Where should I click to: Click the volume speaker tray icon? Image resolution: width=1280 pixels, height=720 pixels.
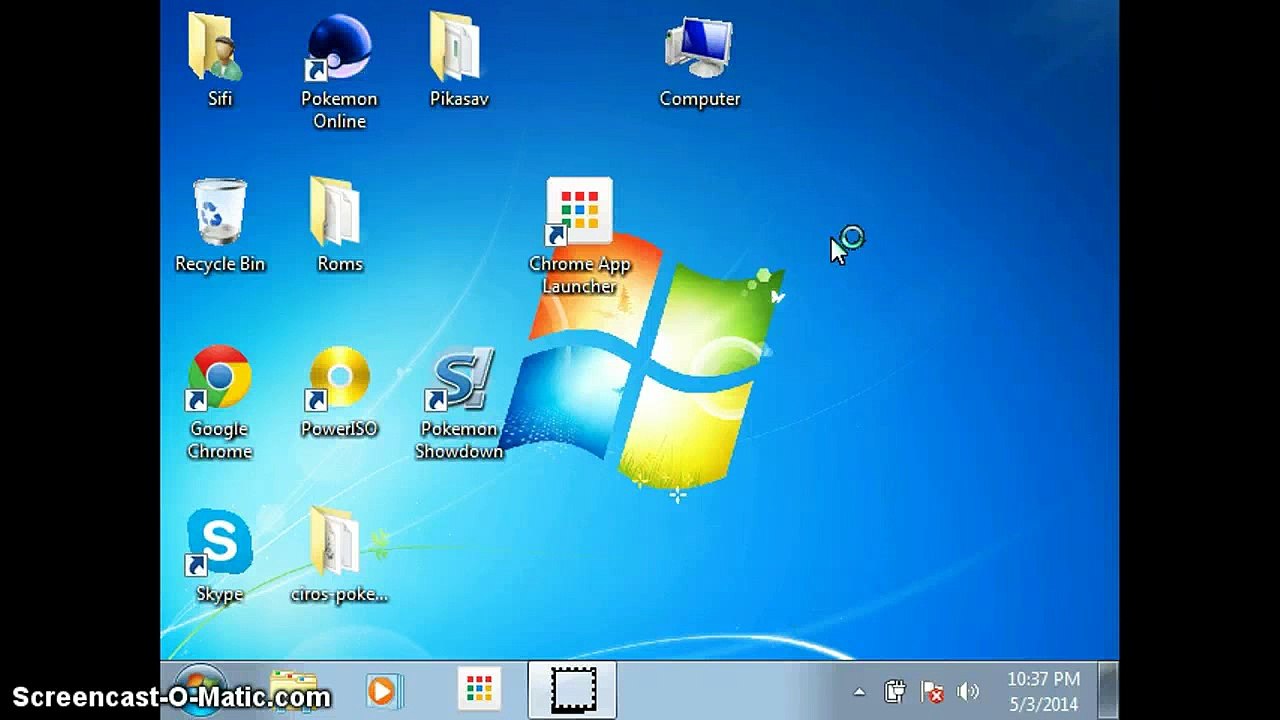[968, 691]
